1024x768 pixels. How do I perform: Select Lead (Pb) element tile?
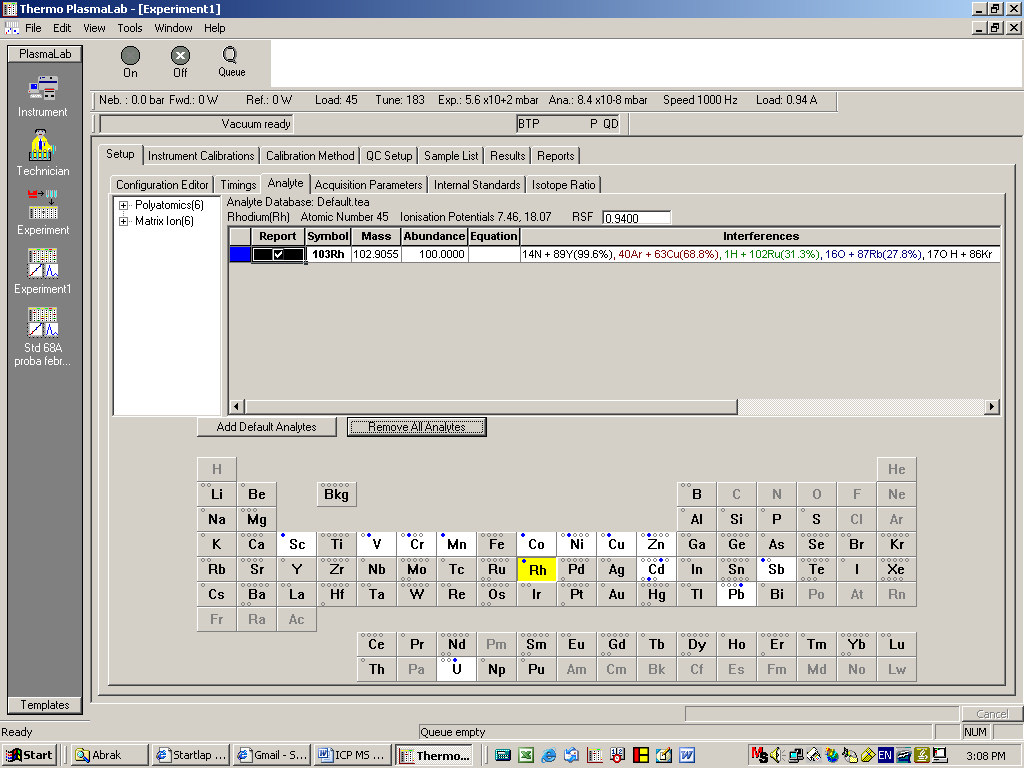click(737, 594)
